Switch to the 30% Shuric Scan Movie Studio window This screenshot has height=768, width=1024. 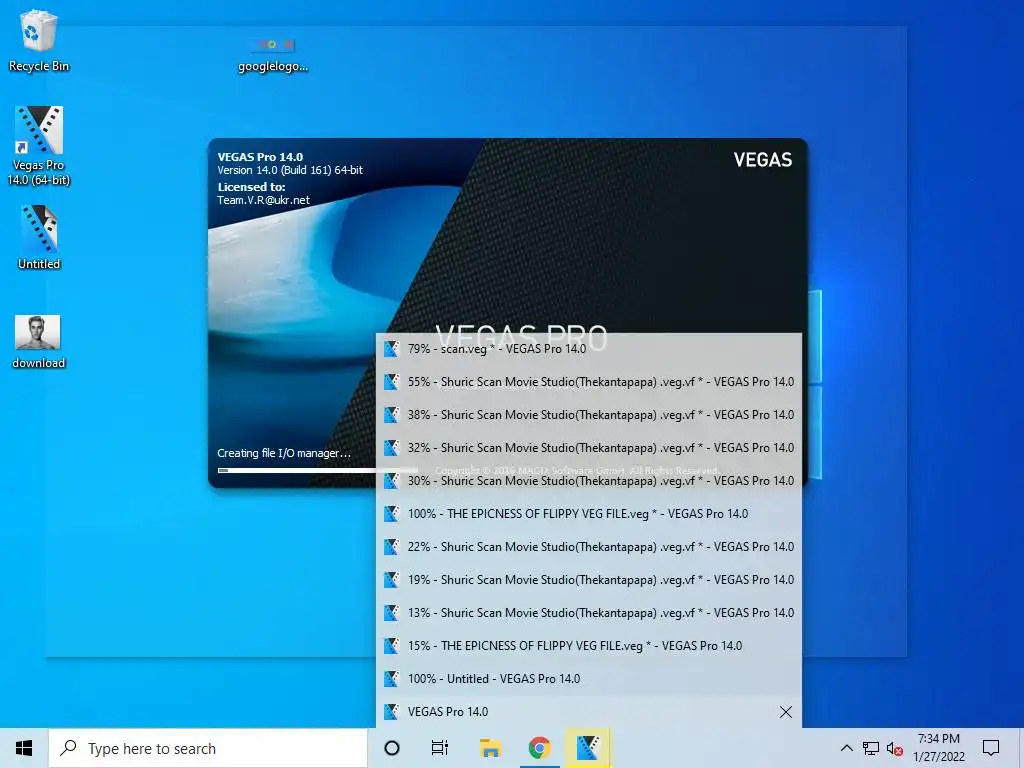click(589, 481)
